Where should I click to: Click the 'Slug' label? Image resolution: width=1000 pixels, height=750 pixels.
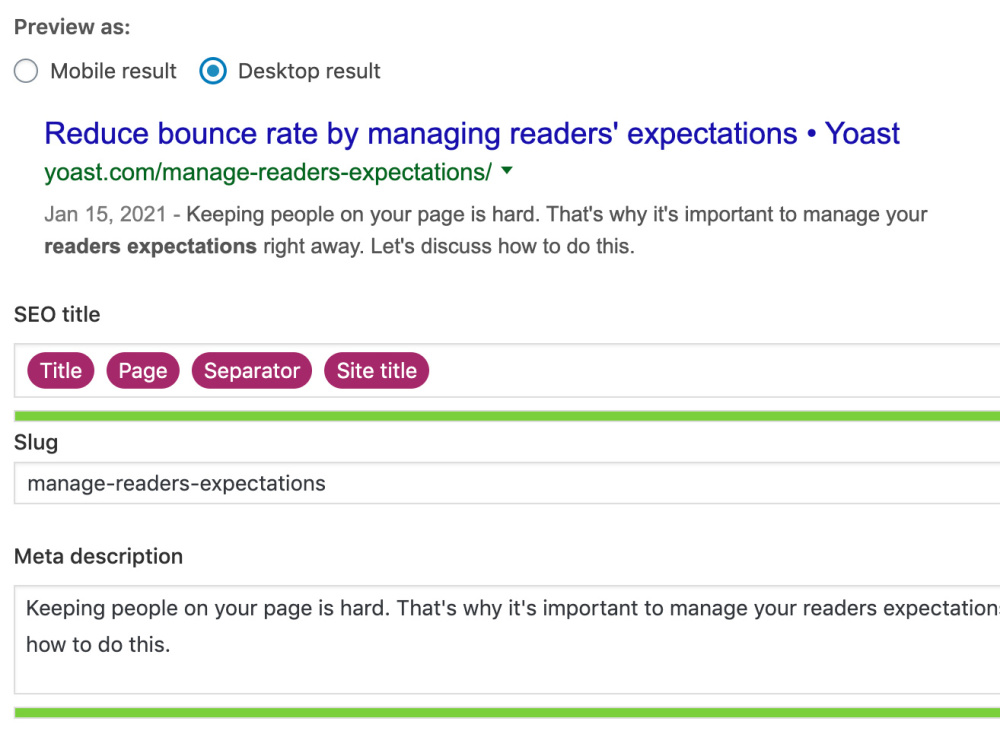pyautogui.click(x=36, y=443)
